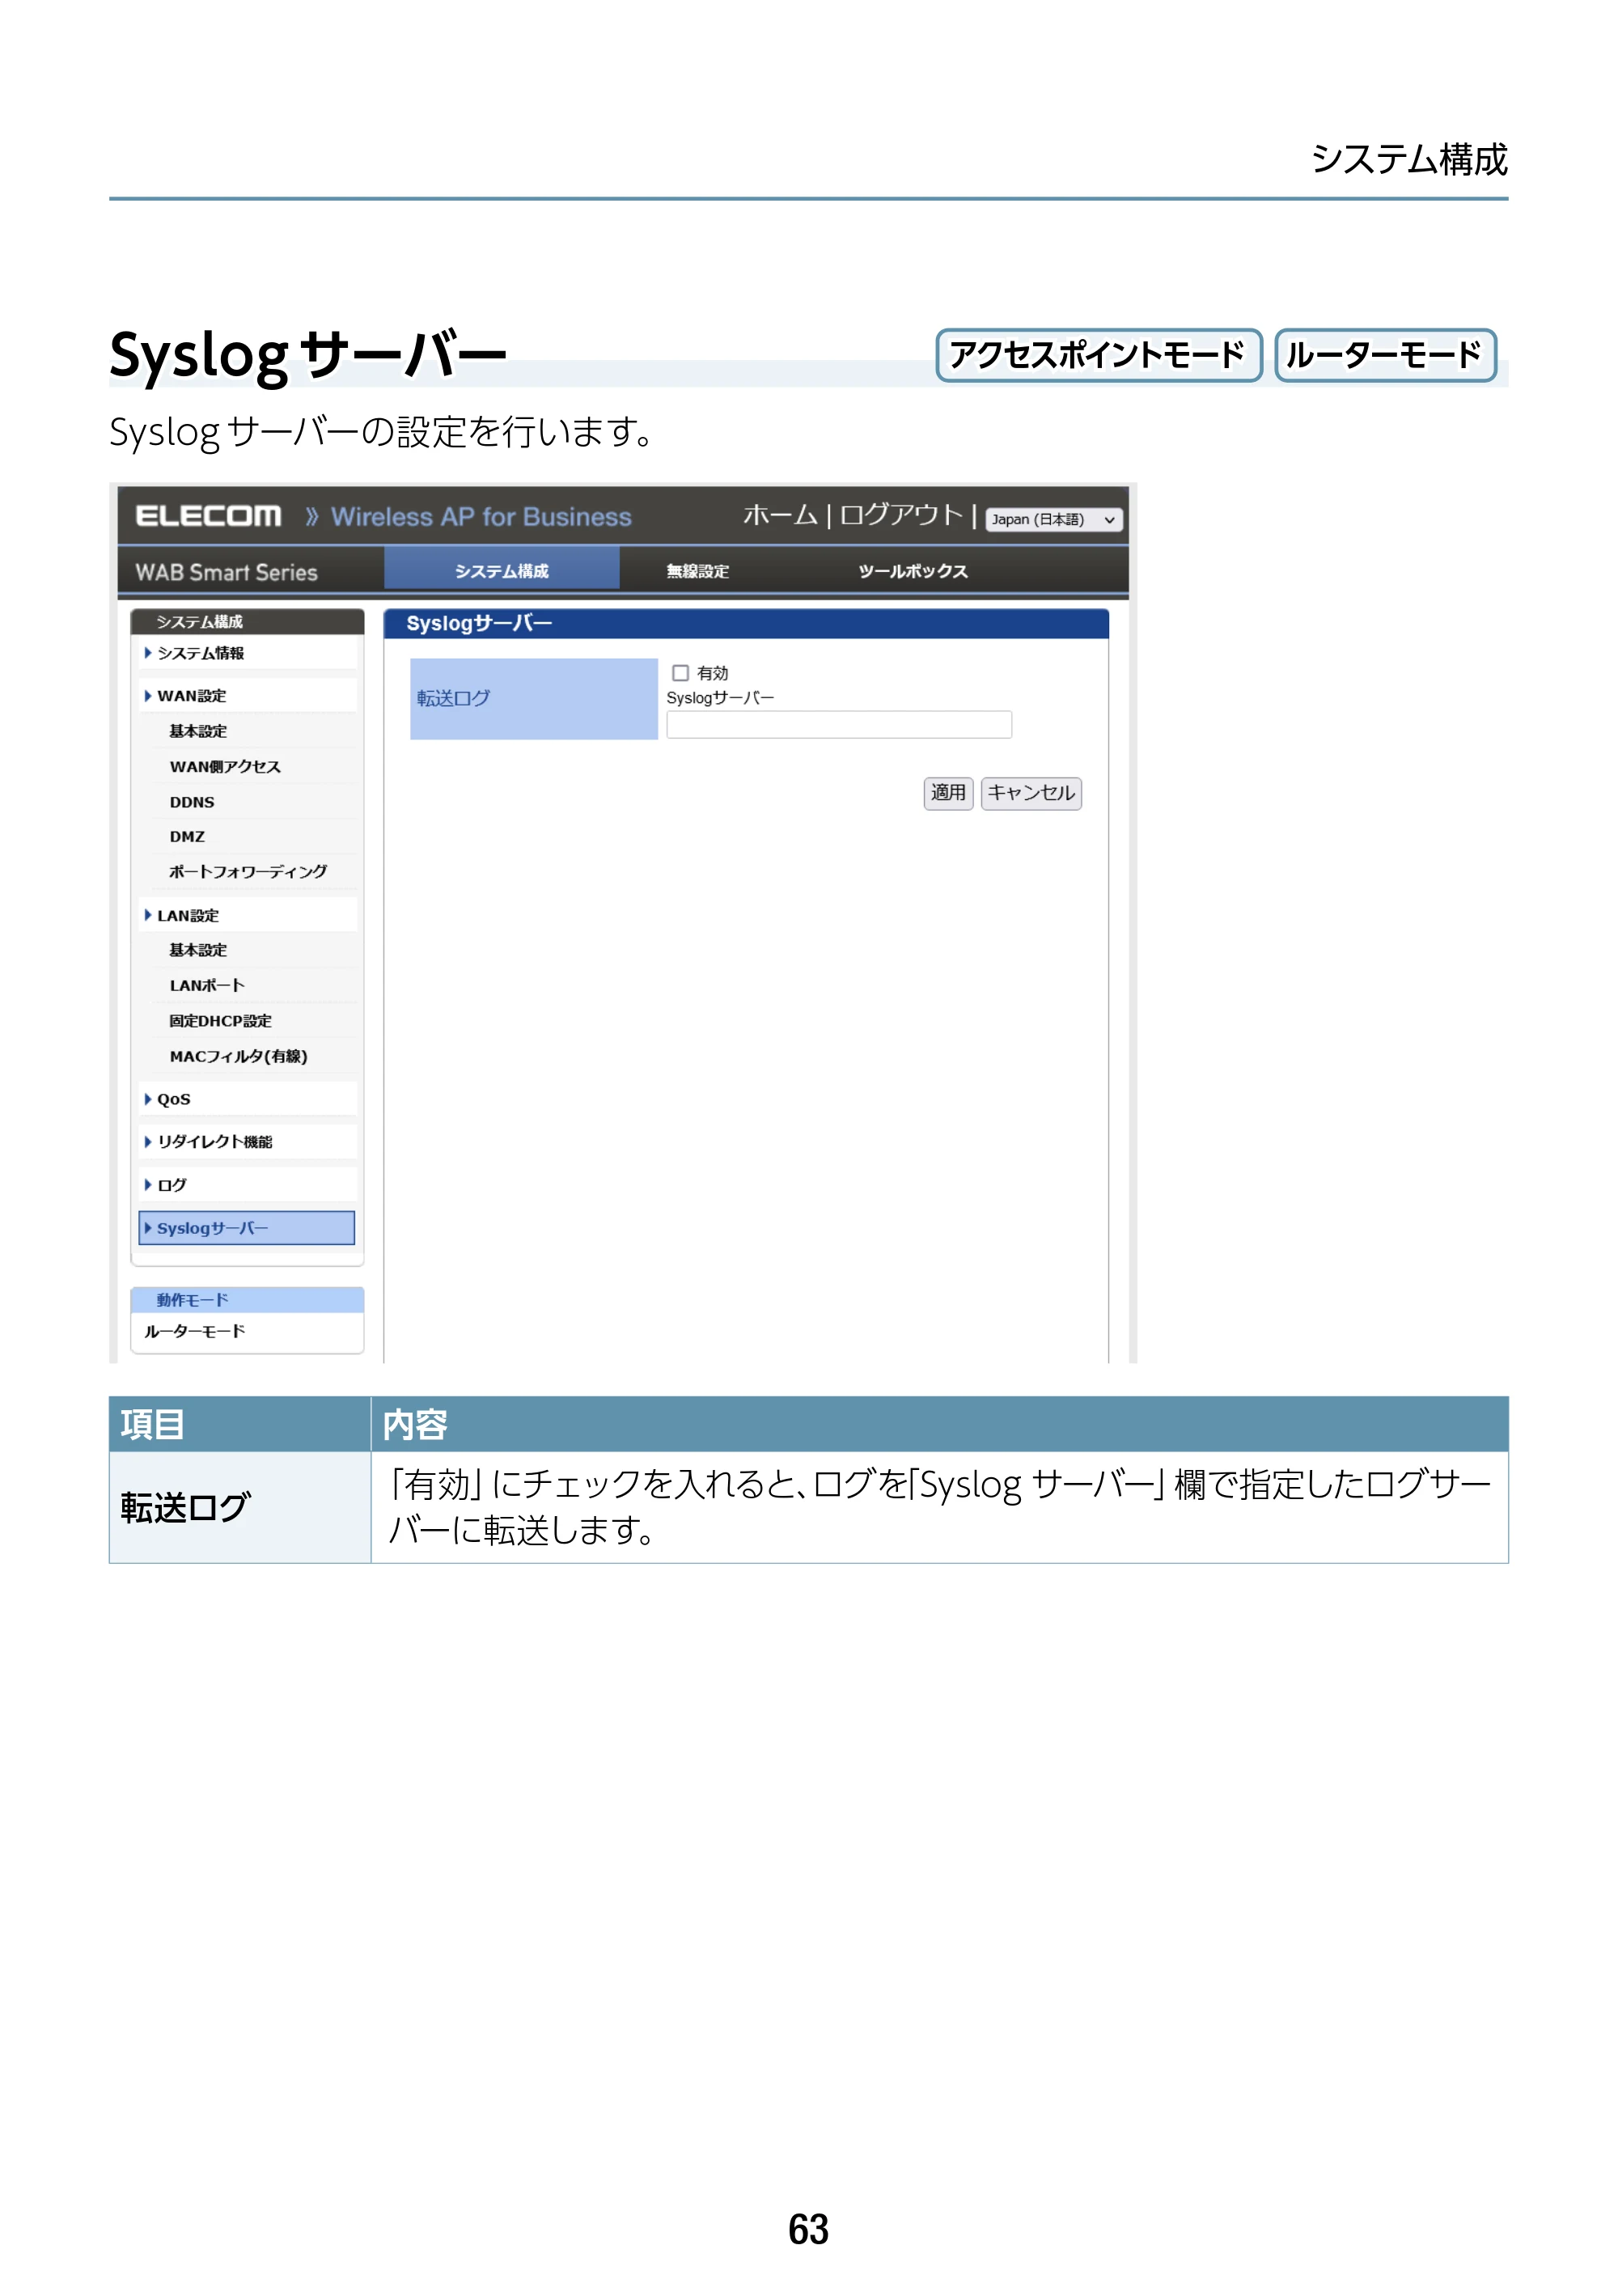Click the WAB Smart Series text
This screenshot has height=2296, width=1618.
click(226, 572)
